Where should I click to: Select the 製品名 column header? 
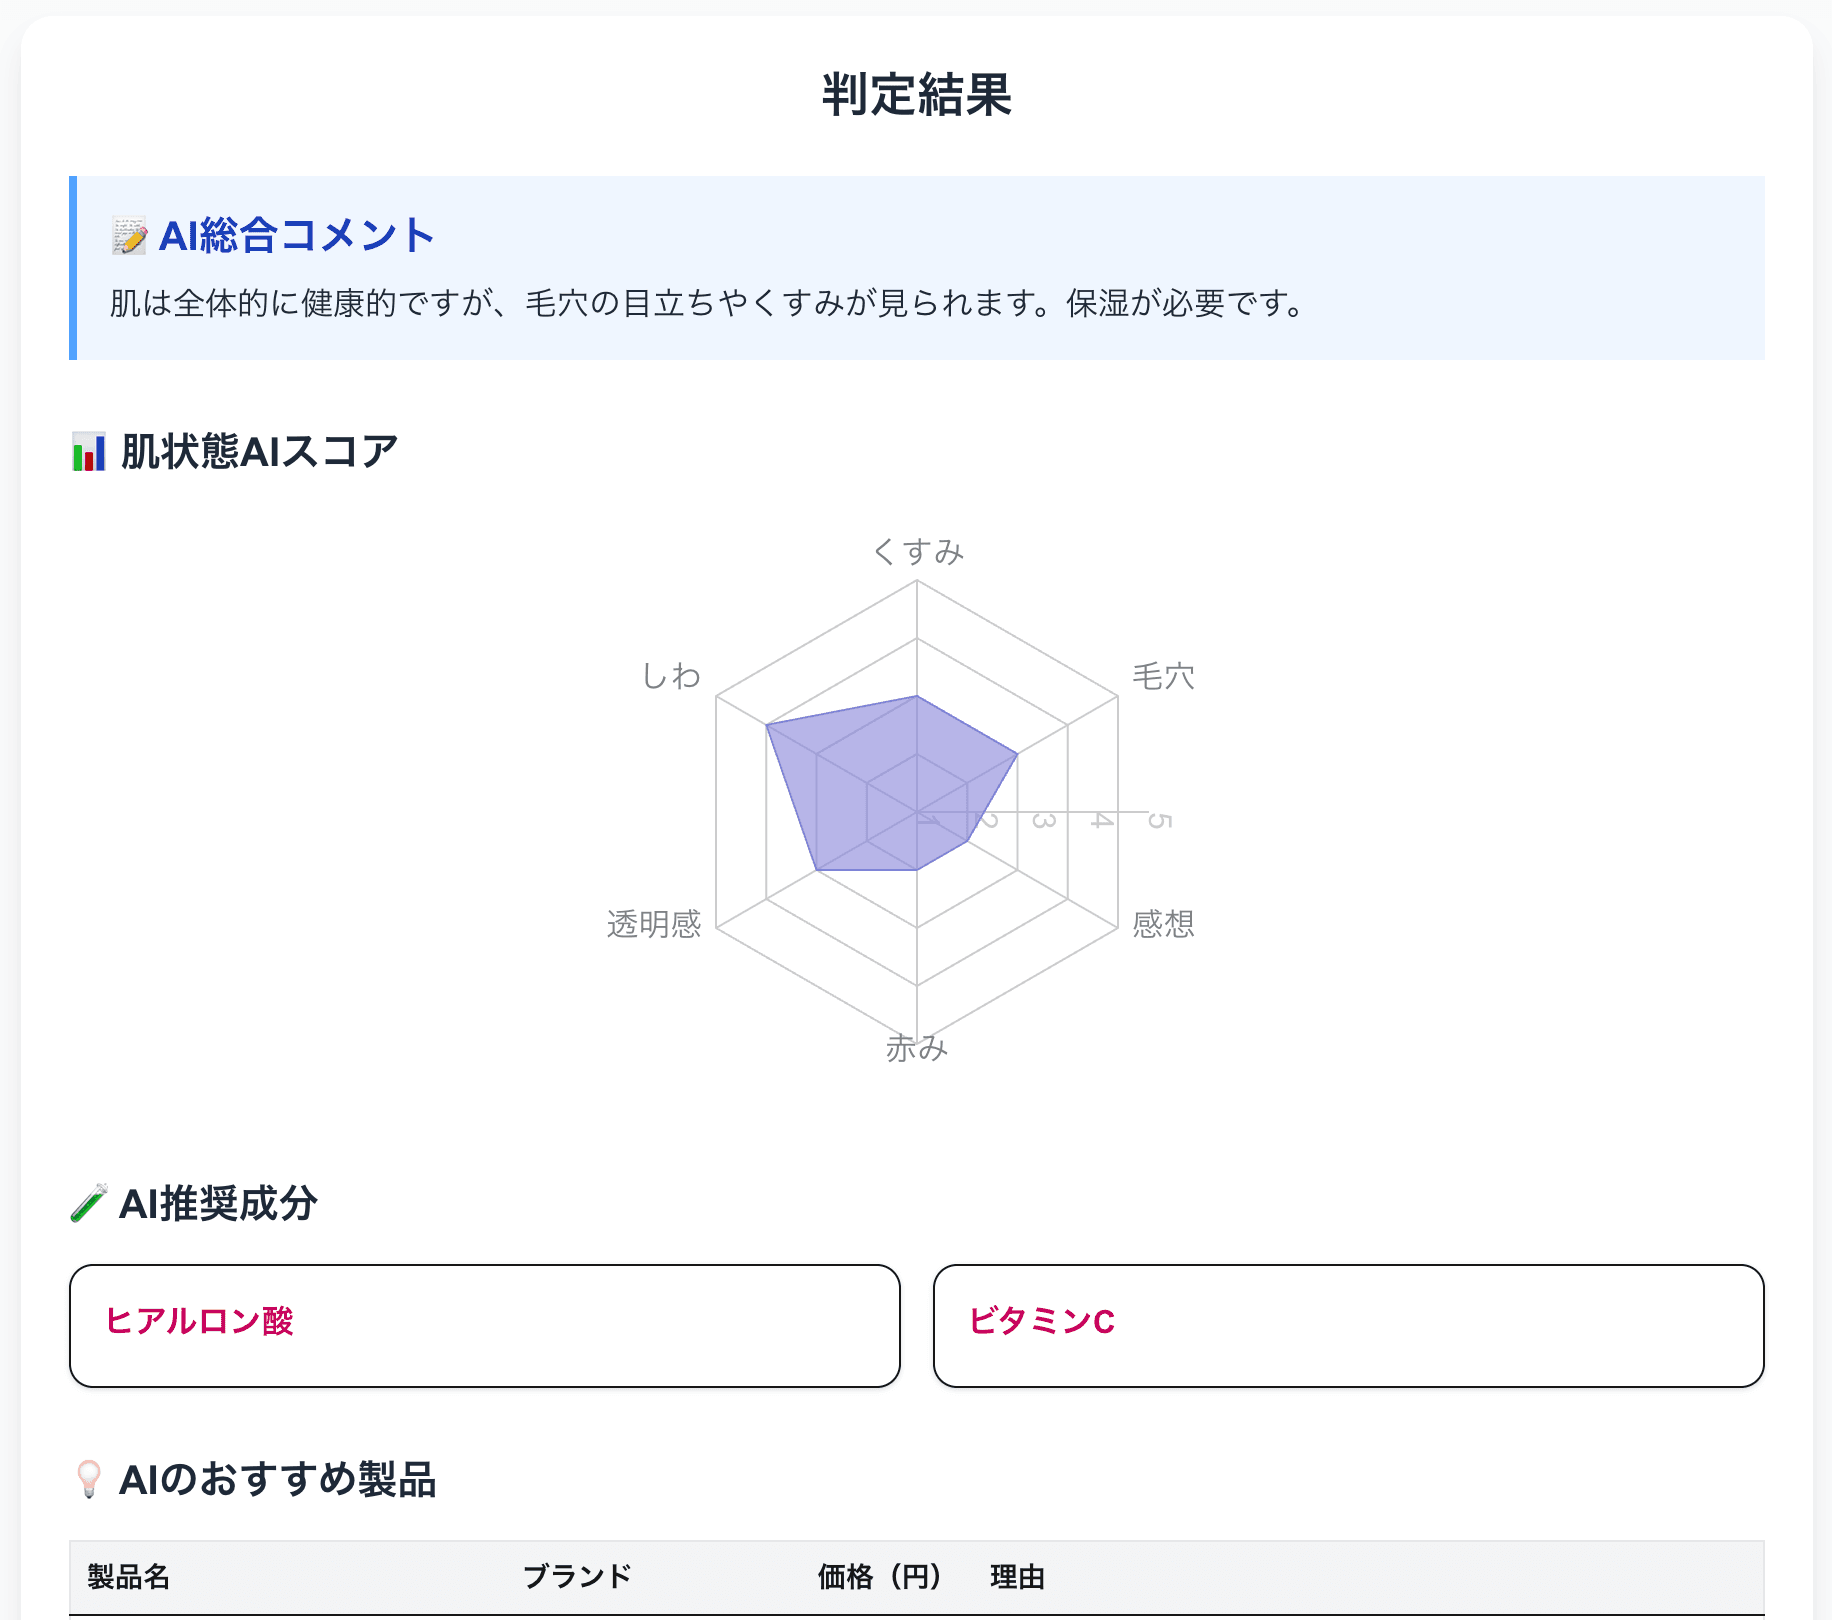click(x=128, y=1577)
